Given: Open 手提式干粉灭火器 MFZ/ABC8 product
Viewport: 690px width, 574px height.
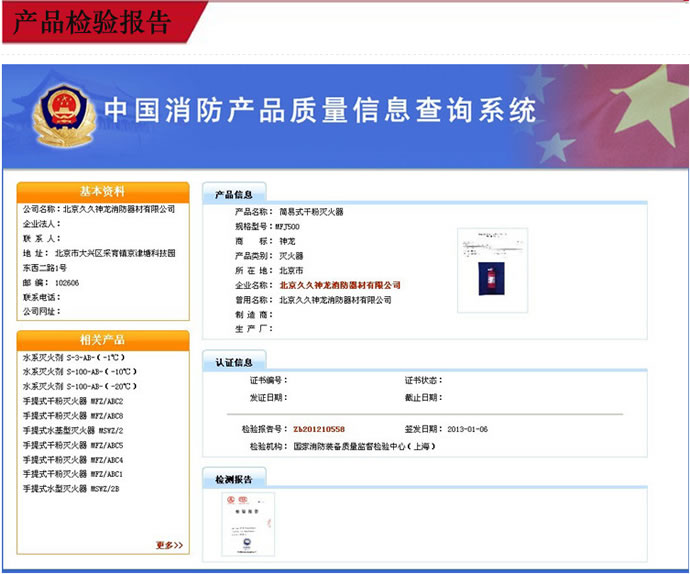Looking at the screenshot, I should (72, 415).
